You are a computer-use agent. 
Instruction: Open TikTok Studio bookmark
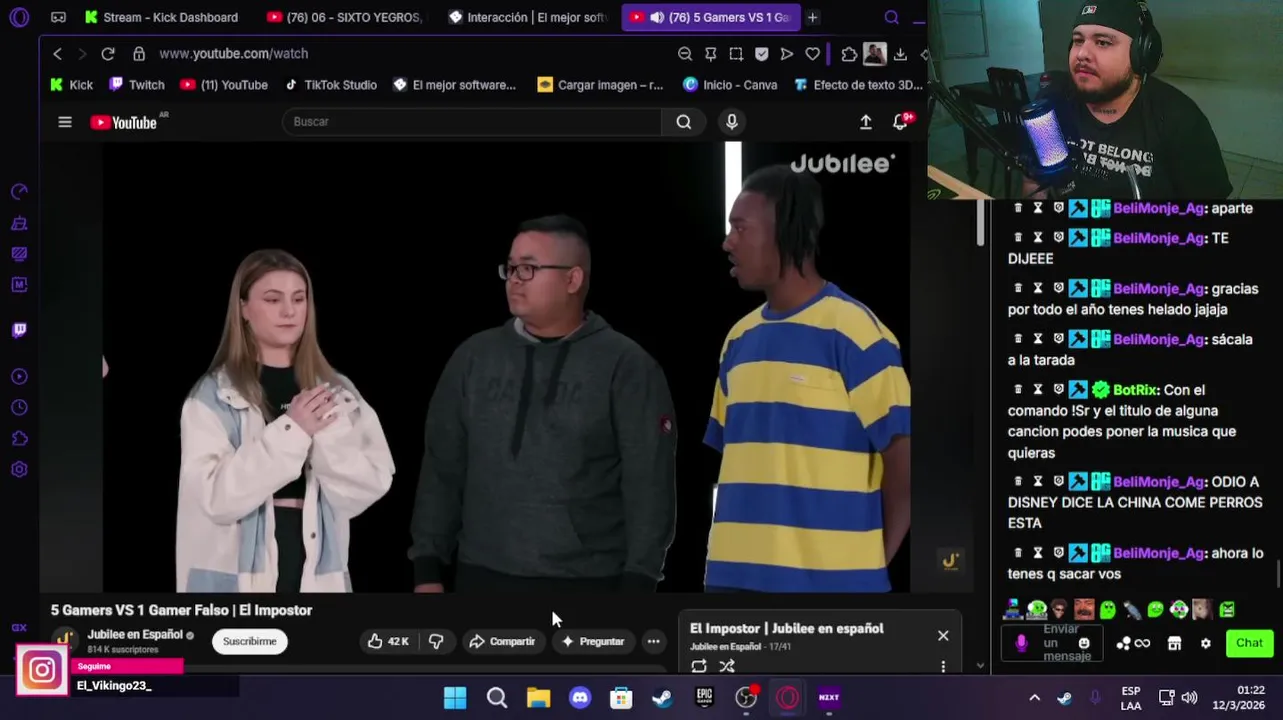[x=330, y=85]
